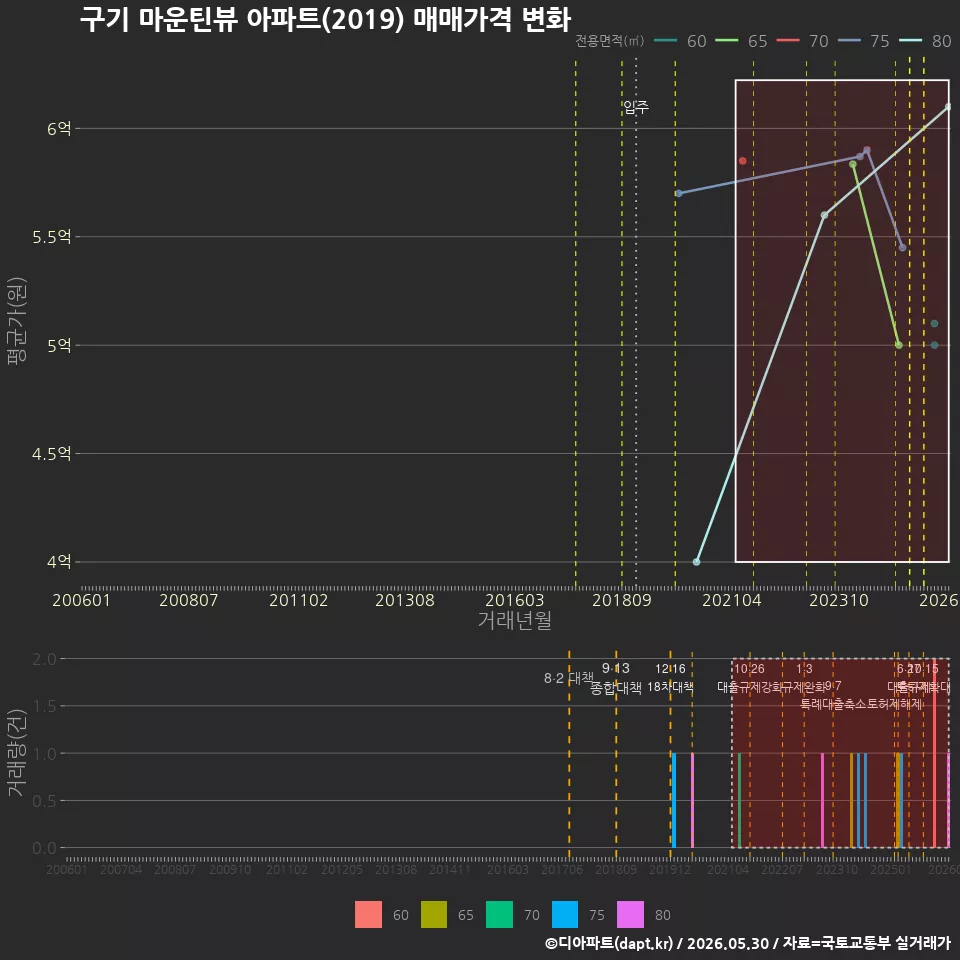Select the 80㎡ data point at 4억
Screen dimensions: 960x960
tap(696, 561)
